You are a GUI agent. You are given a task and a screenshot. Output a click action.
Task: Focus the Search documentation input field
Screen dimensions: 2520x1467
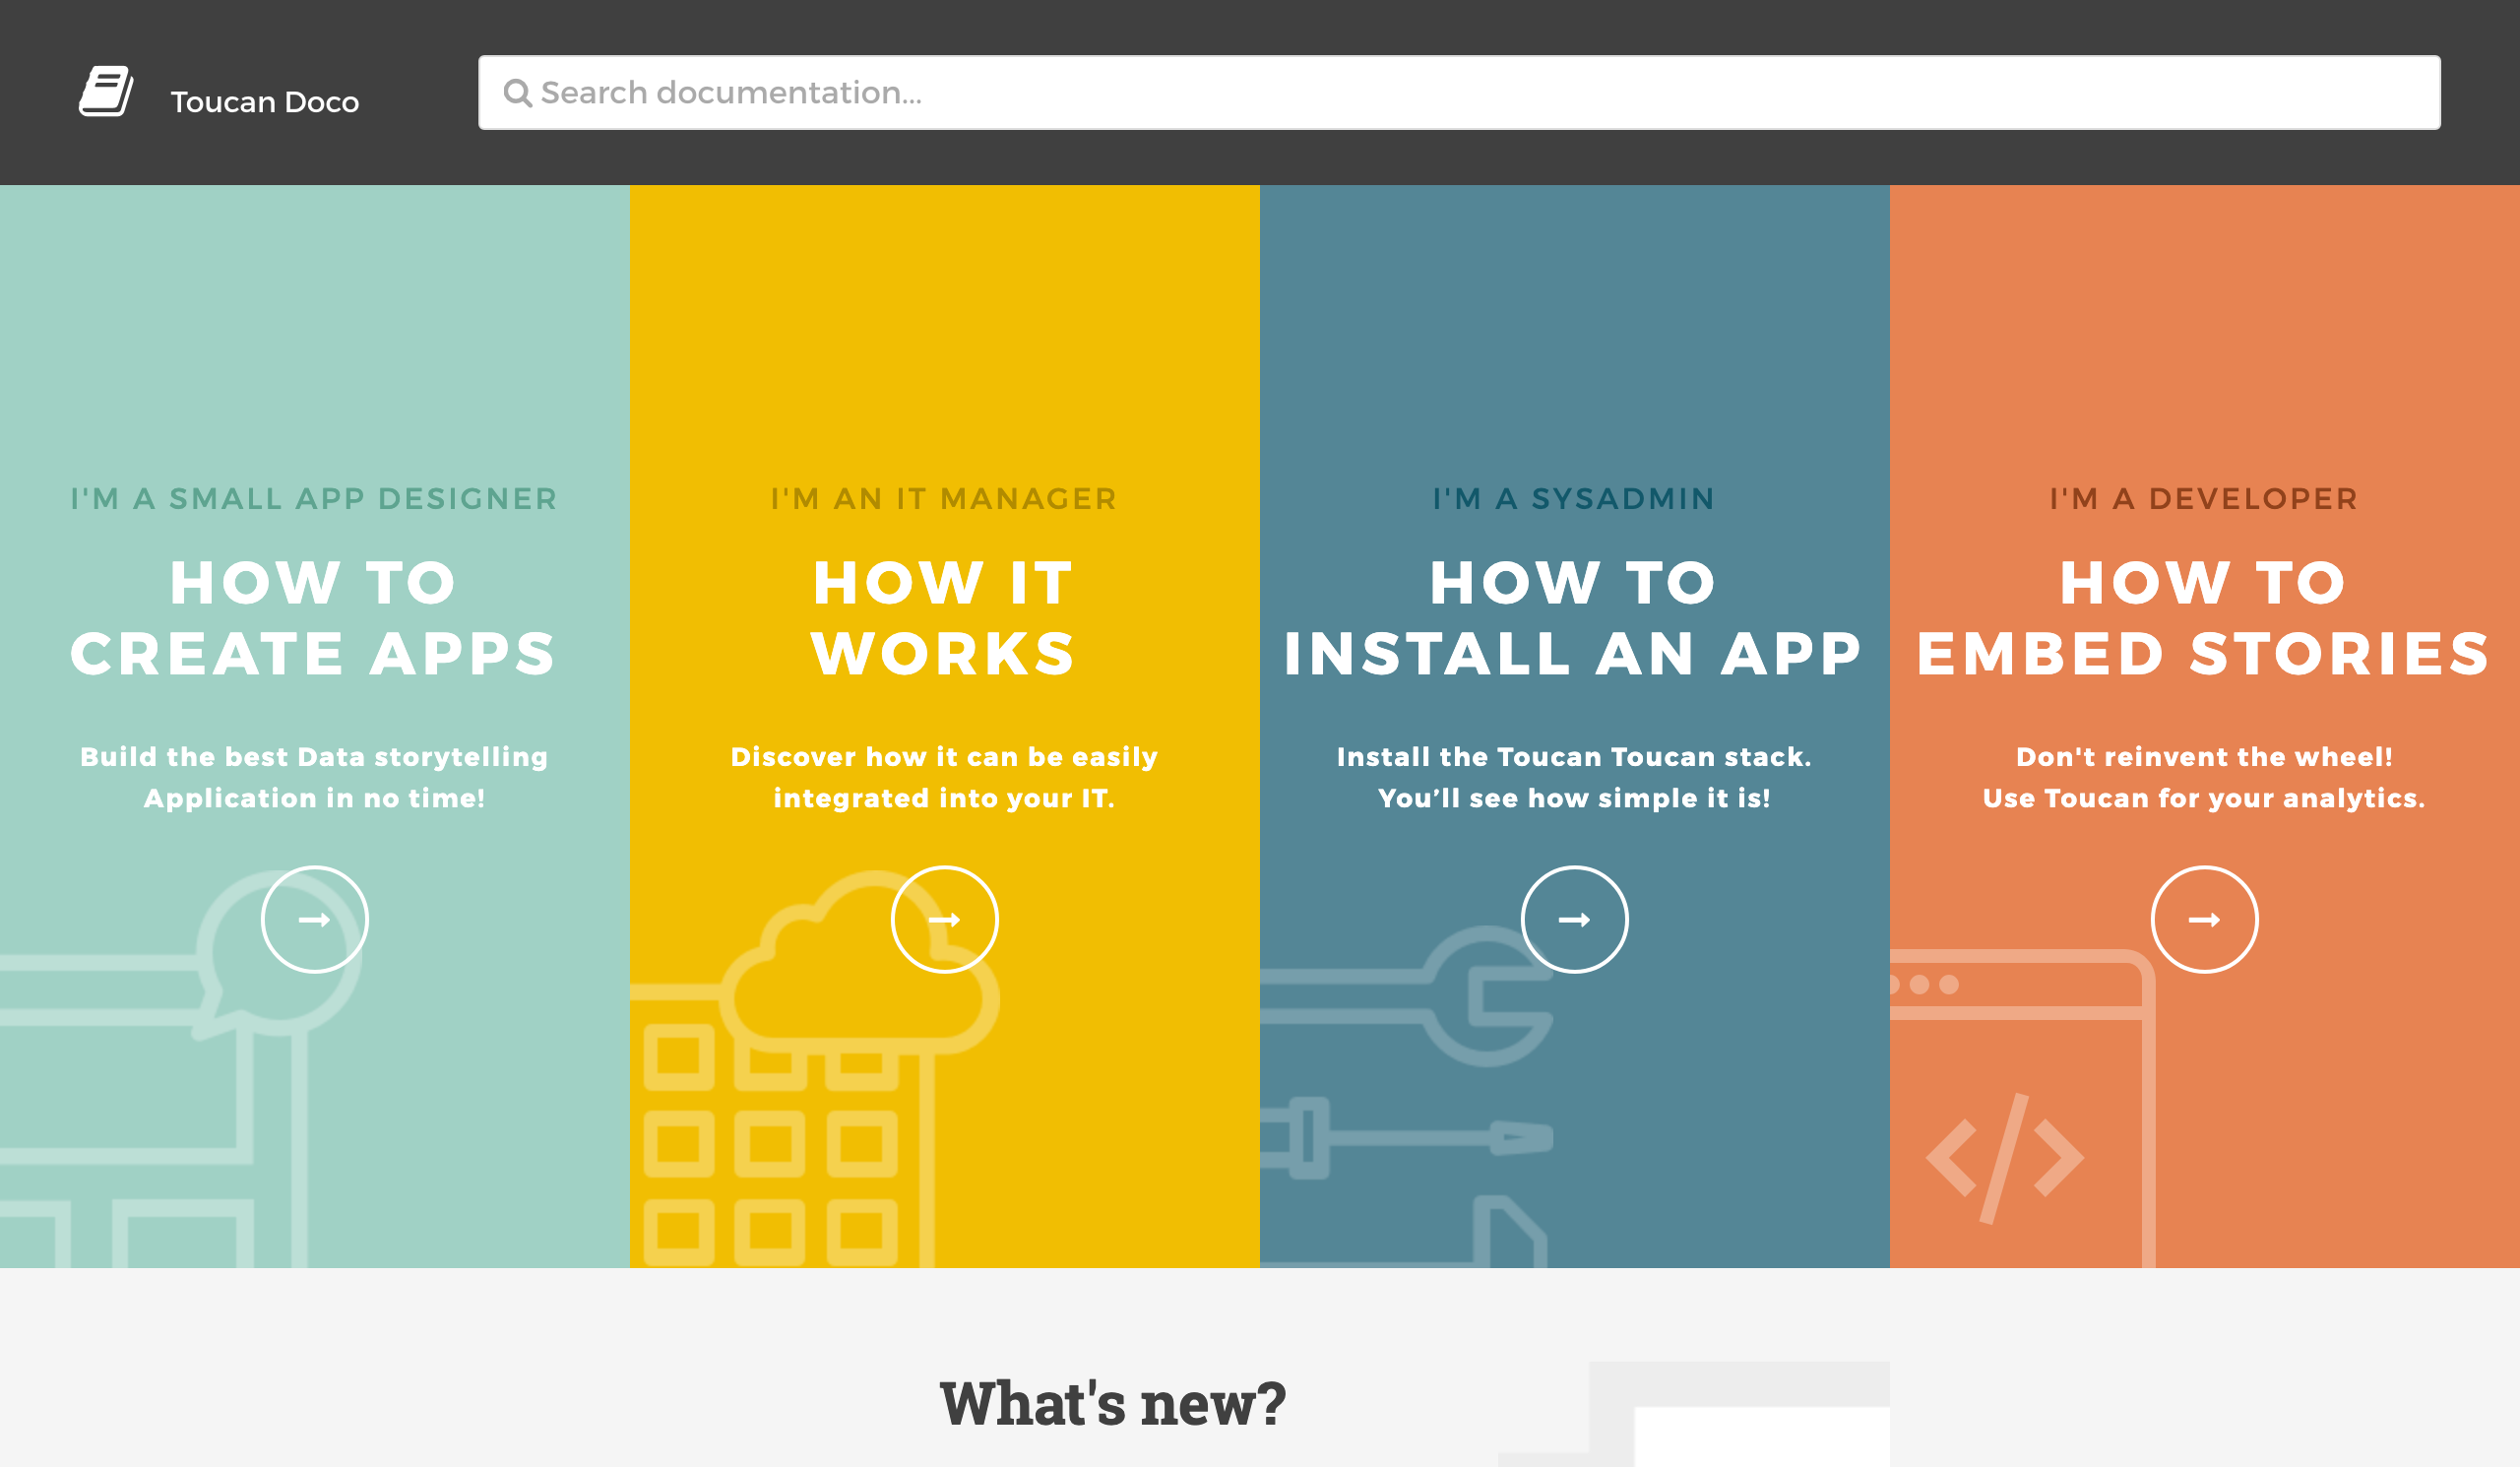(x=1459, y=92)
